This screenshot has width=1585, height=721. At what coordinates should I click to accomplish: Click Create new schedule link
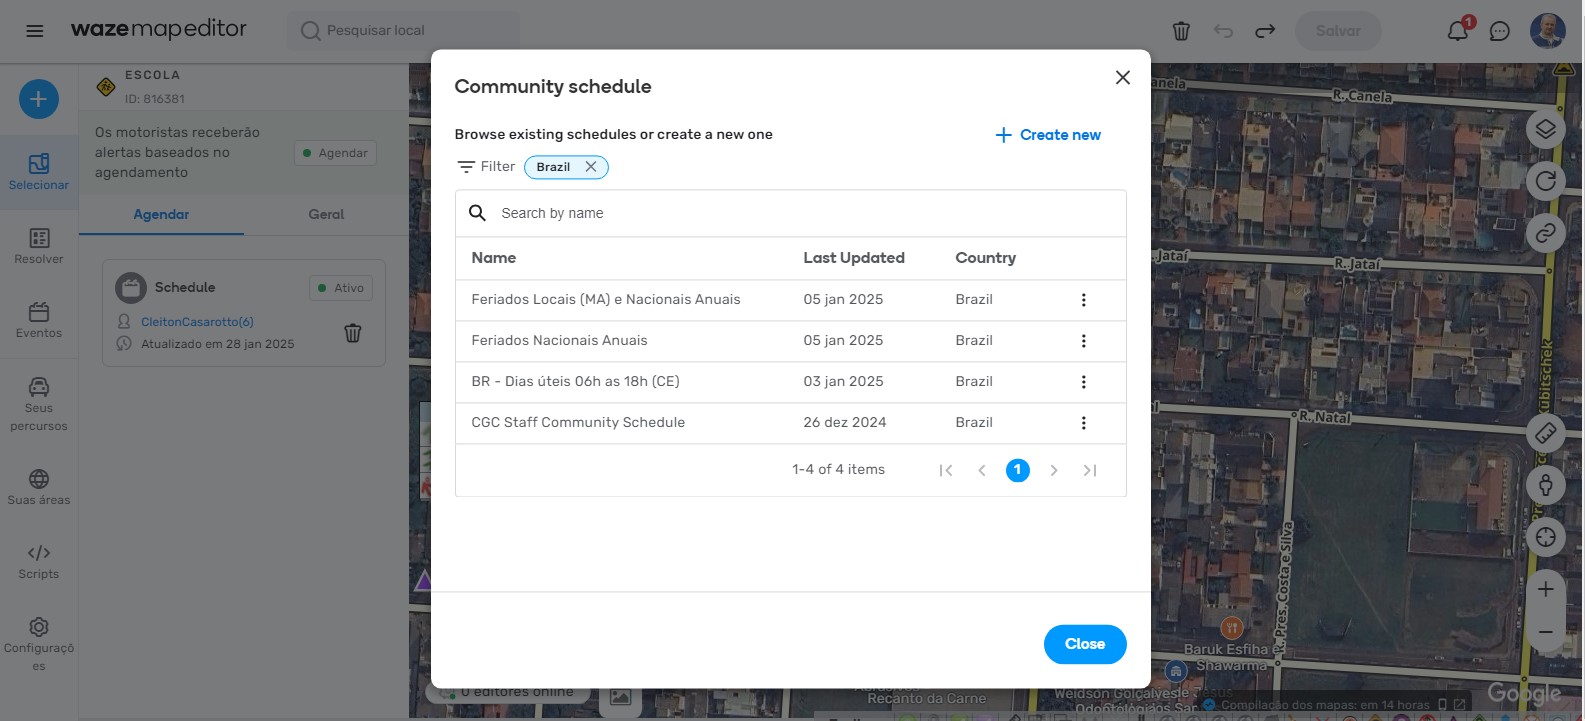1048,135
